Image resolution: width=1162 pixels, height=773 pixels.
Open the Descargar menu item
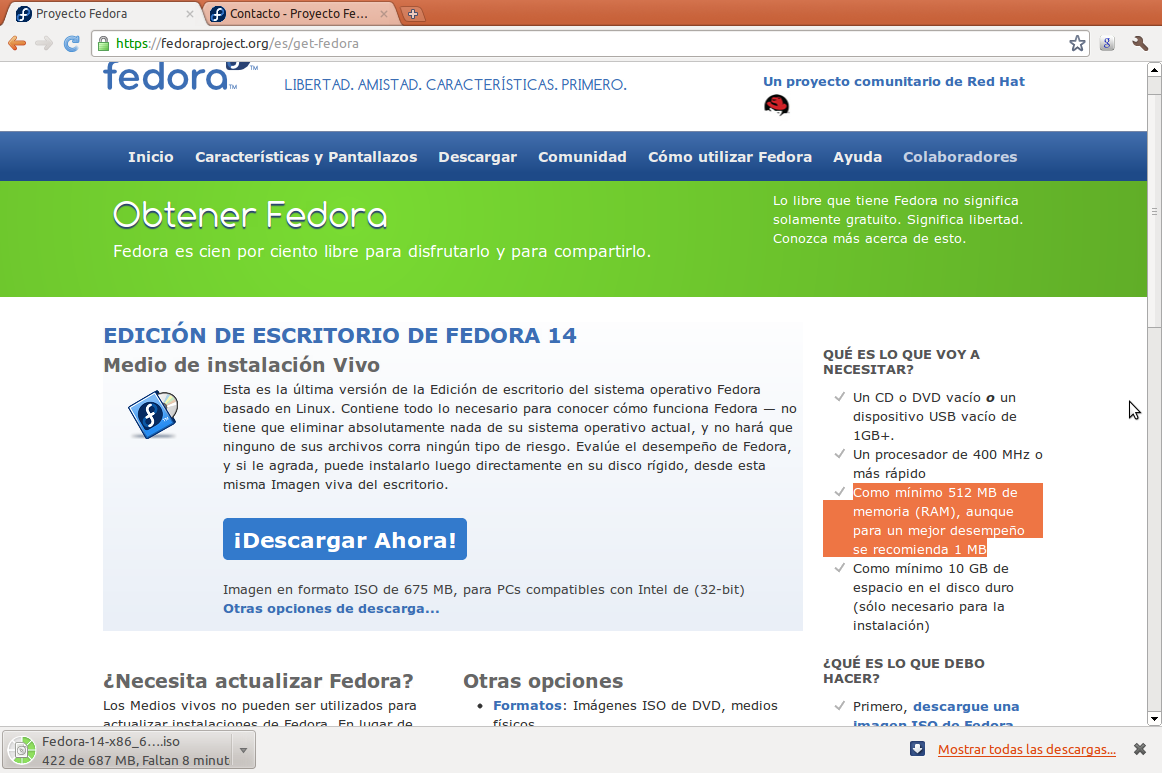tap(477, 156)
